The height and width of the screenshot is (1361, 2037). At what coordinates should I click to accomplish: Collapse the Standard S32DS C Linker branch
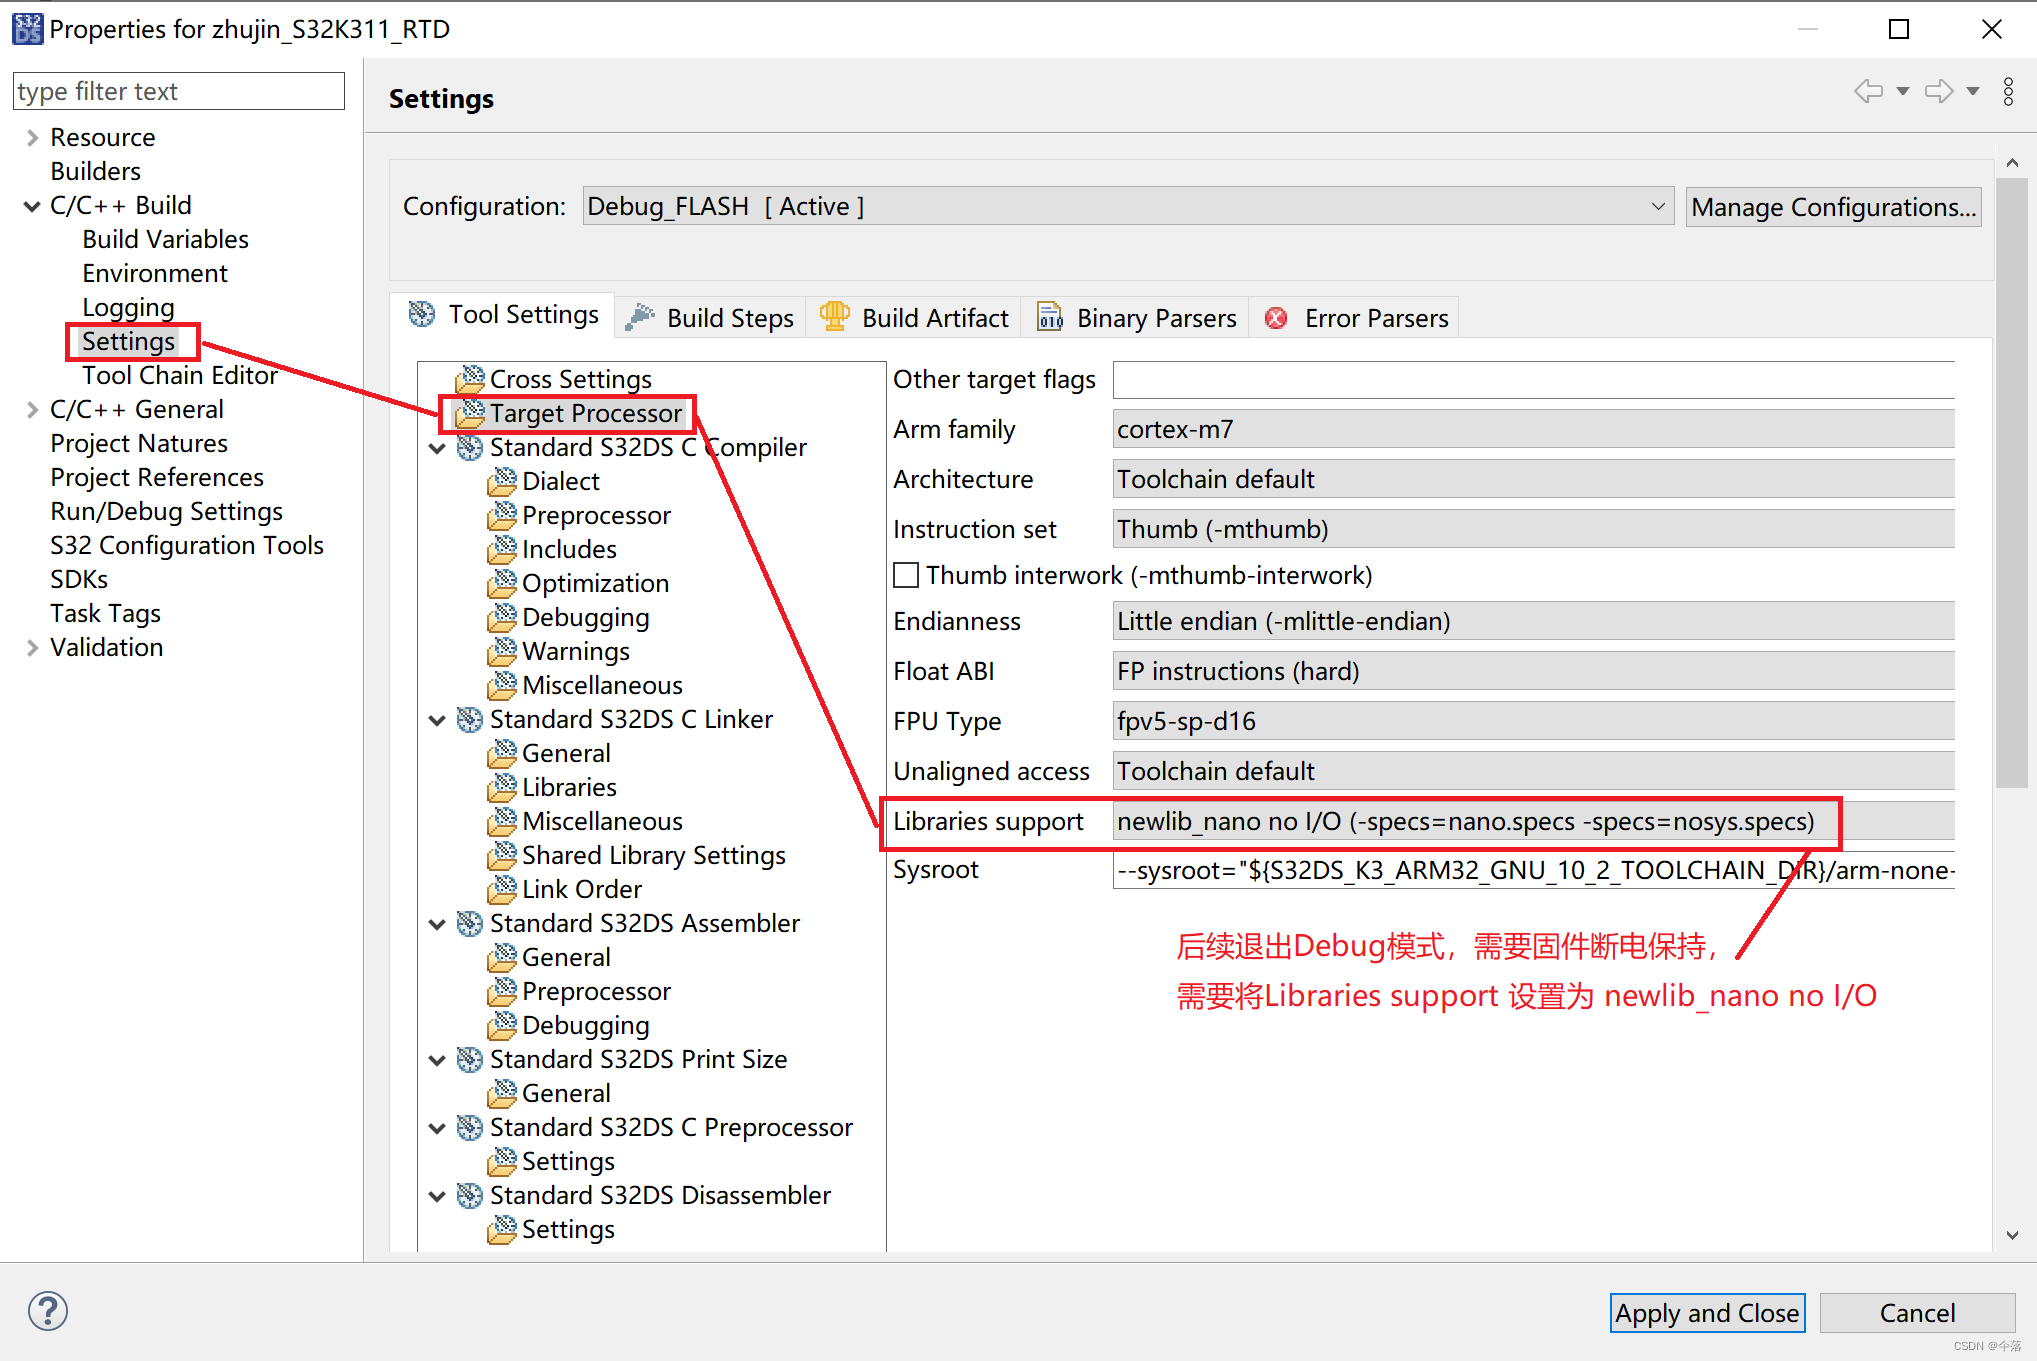(437, 719)
